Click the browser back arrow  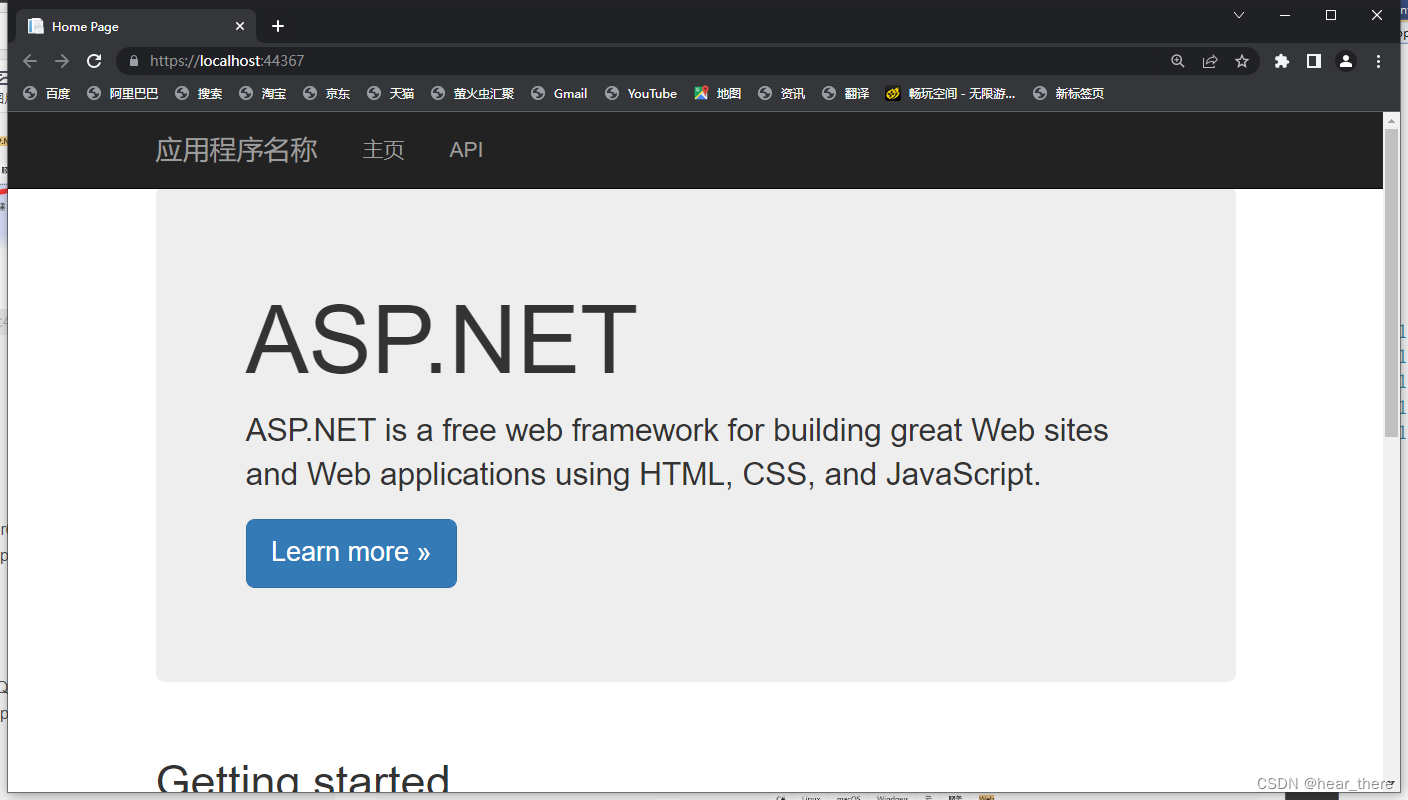coord(30,61)
